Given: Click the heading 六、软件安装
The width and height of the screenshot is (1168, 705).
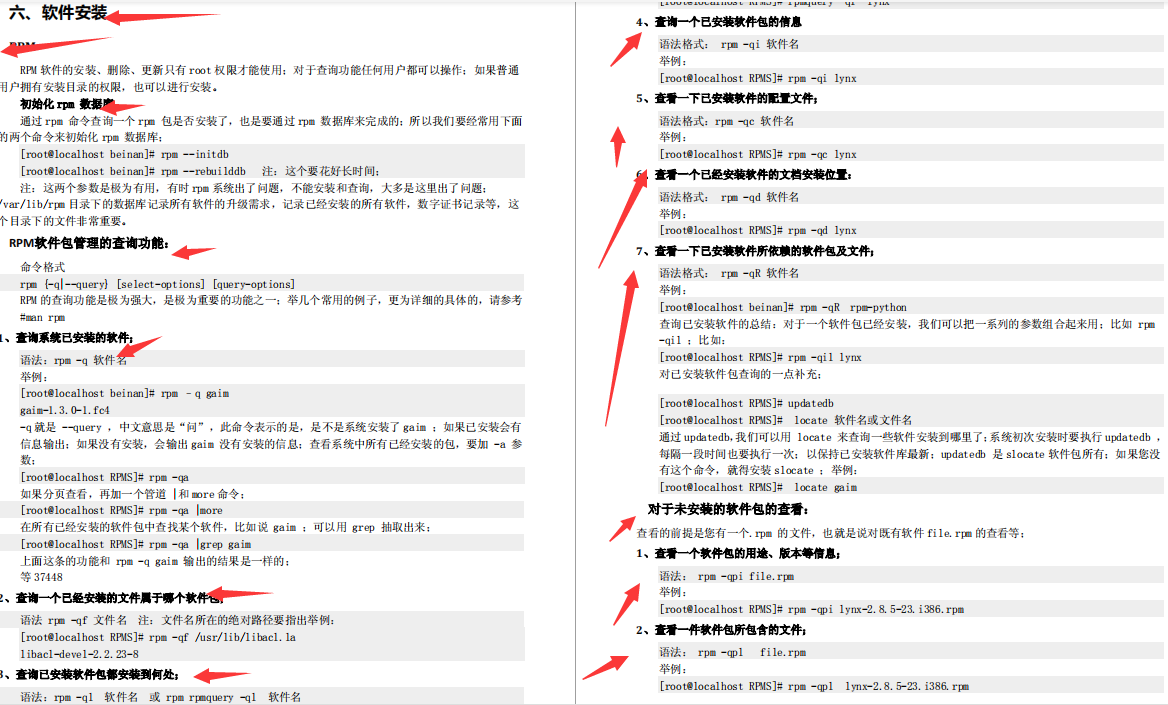Looking at the screenshot, I should pyautogui.click(x=58, y=13).
